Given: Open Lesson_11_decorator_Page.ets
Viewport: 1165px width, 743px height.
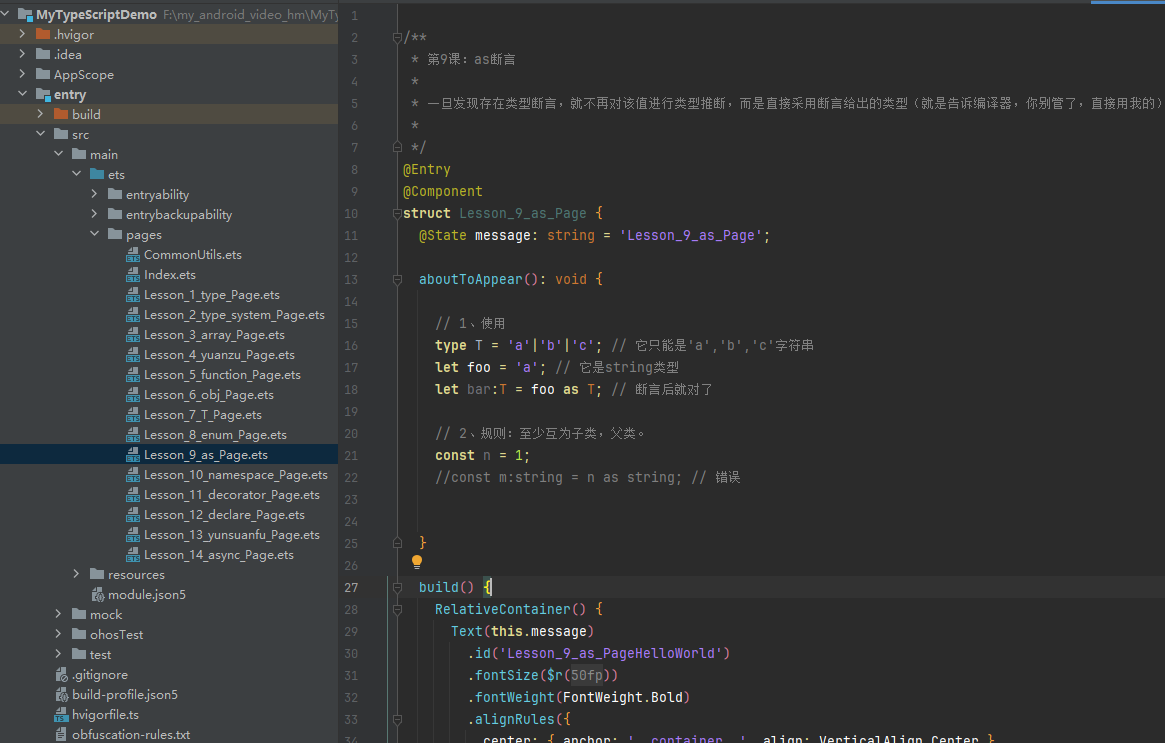Looking at the screenshot, I should (232, 495).
